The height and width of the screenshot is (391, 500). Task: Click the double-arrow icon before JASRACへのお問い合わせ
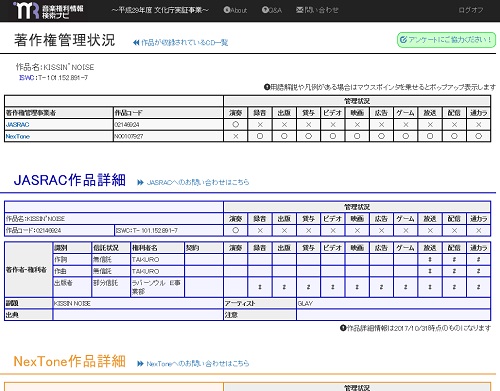(140, 182)
